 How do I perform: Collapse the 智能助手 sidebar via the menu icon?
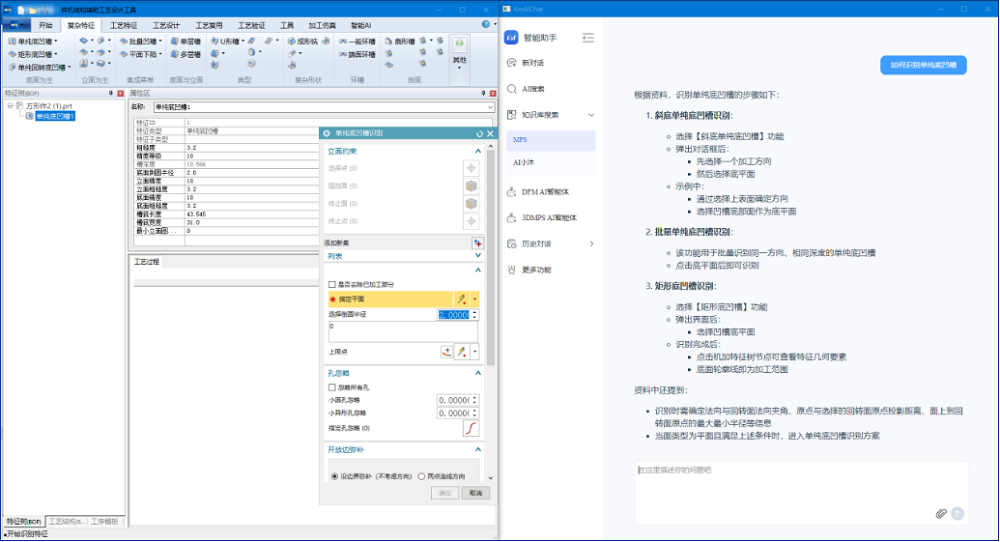click(x=588, y=38)
